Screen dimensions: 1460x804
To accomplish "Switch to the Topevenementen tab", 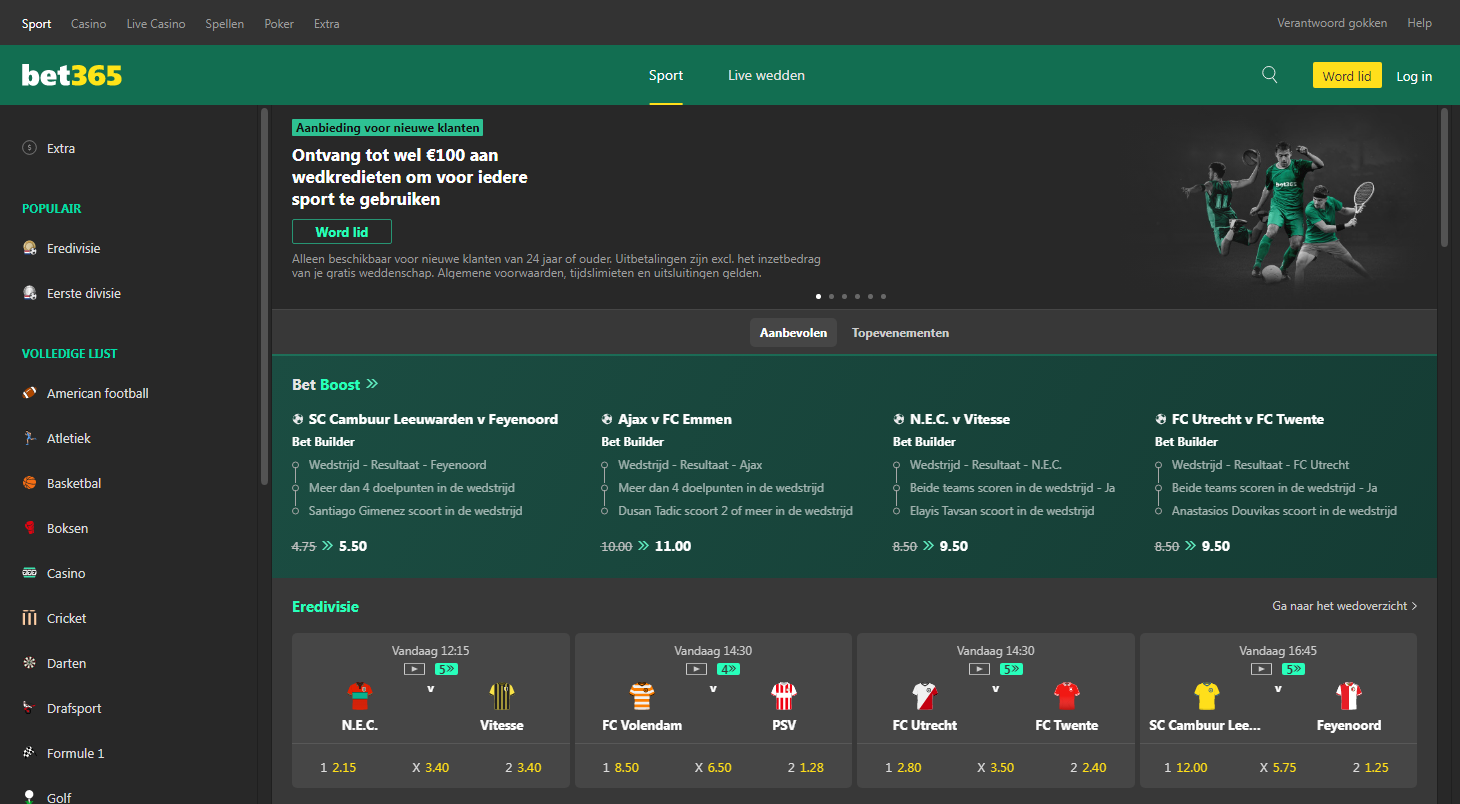I will coord(901,333).
